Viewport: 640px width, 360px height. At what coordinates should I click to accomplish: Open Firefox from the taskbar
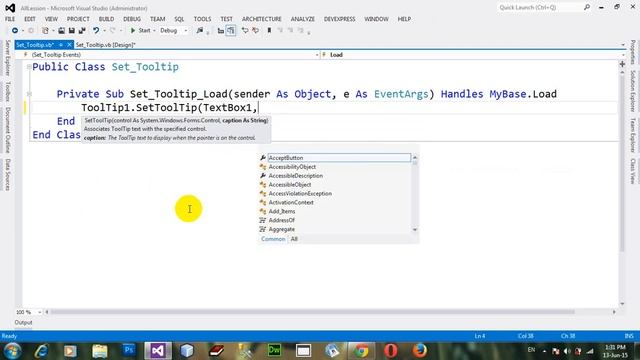[x=419, y=351]
